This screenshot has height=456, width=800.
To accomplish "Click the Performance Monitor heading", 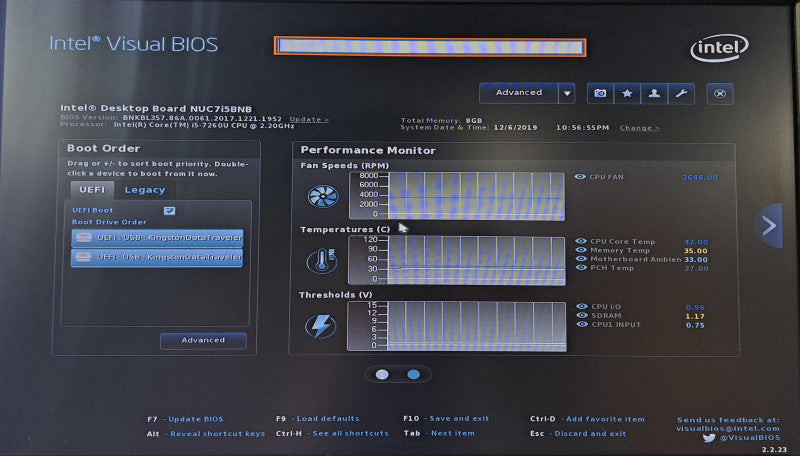I will coord(368,150).
